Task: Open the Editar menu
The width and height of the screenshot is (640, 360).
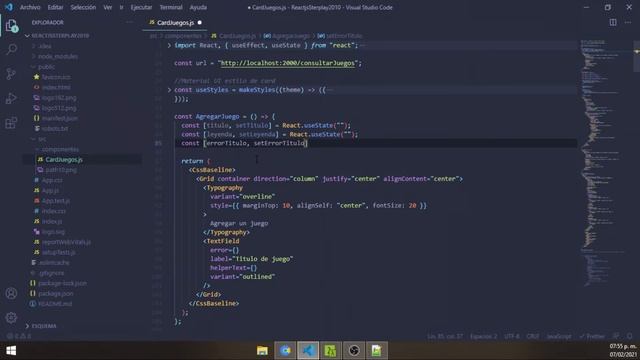Action: tap(56, 7)
